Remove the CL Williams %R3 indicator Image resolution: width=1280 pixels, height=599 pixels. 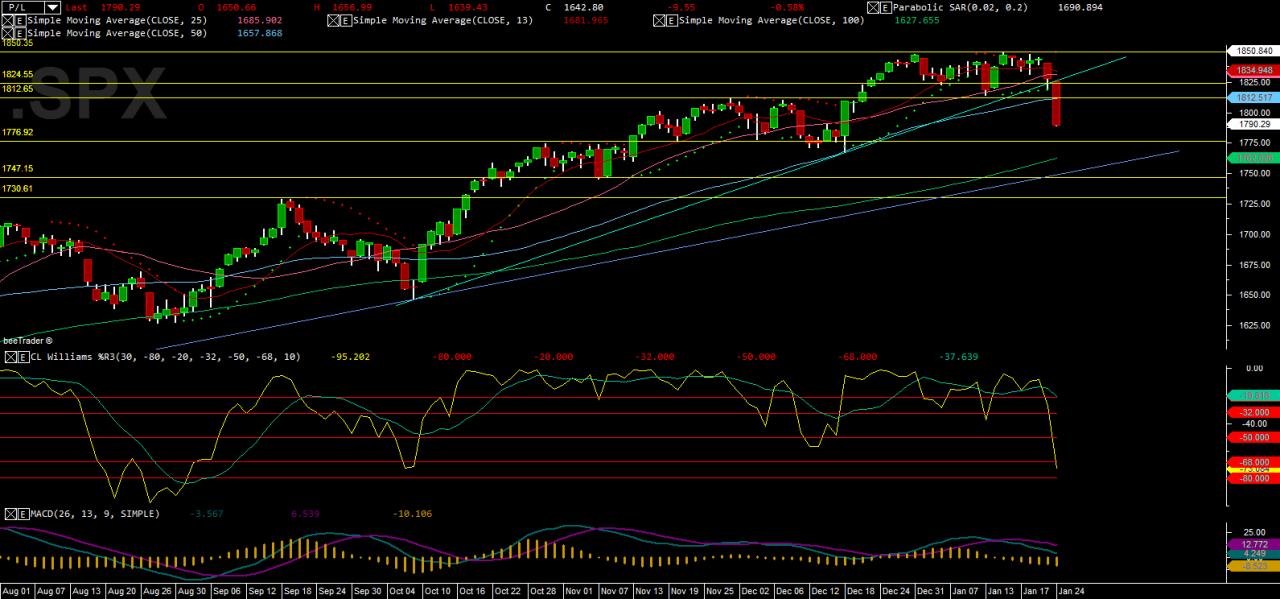pyautogui.click(x=10, y=357)
